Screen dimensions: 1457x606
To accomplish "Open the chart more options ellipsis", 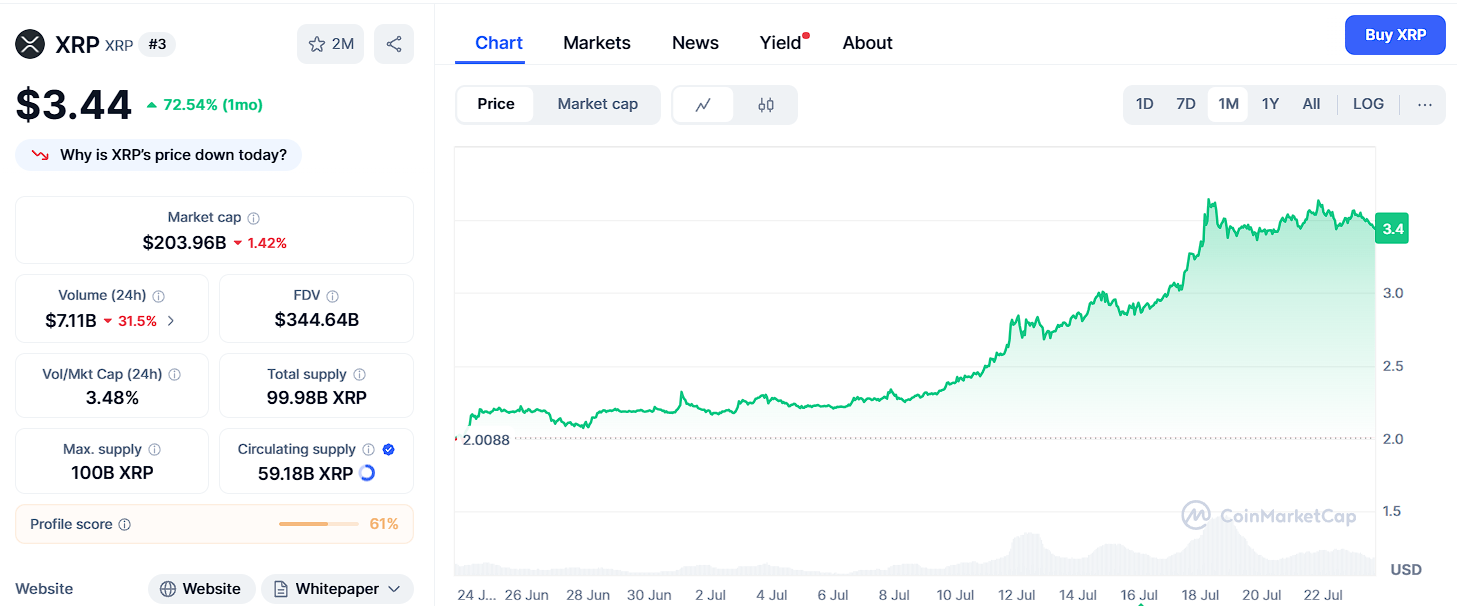I will pos(1425,104).
